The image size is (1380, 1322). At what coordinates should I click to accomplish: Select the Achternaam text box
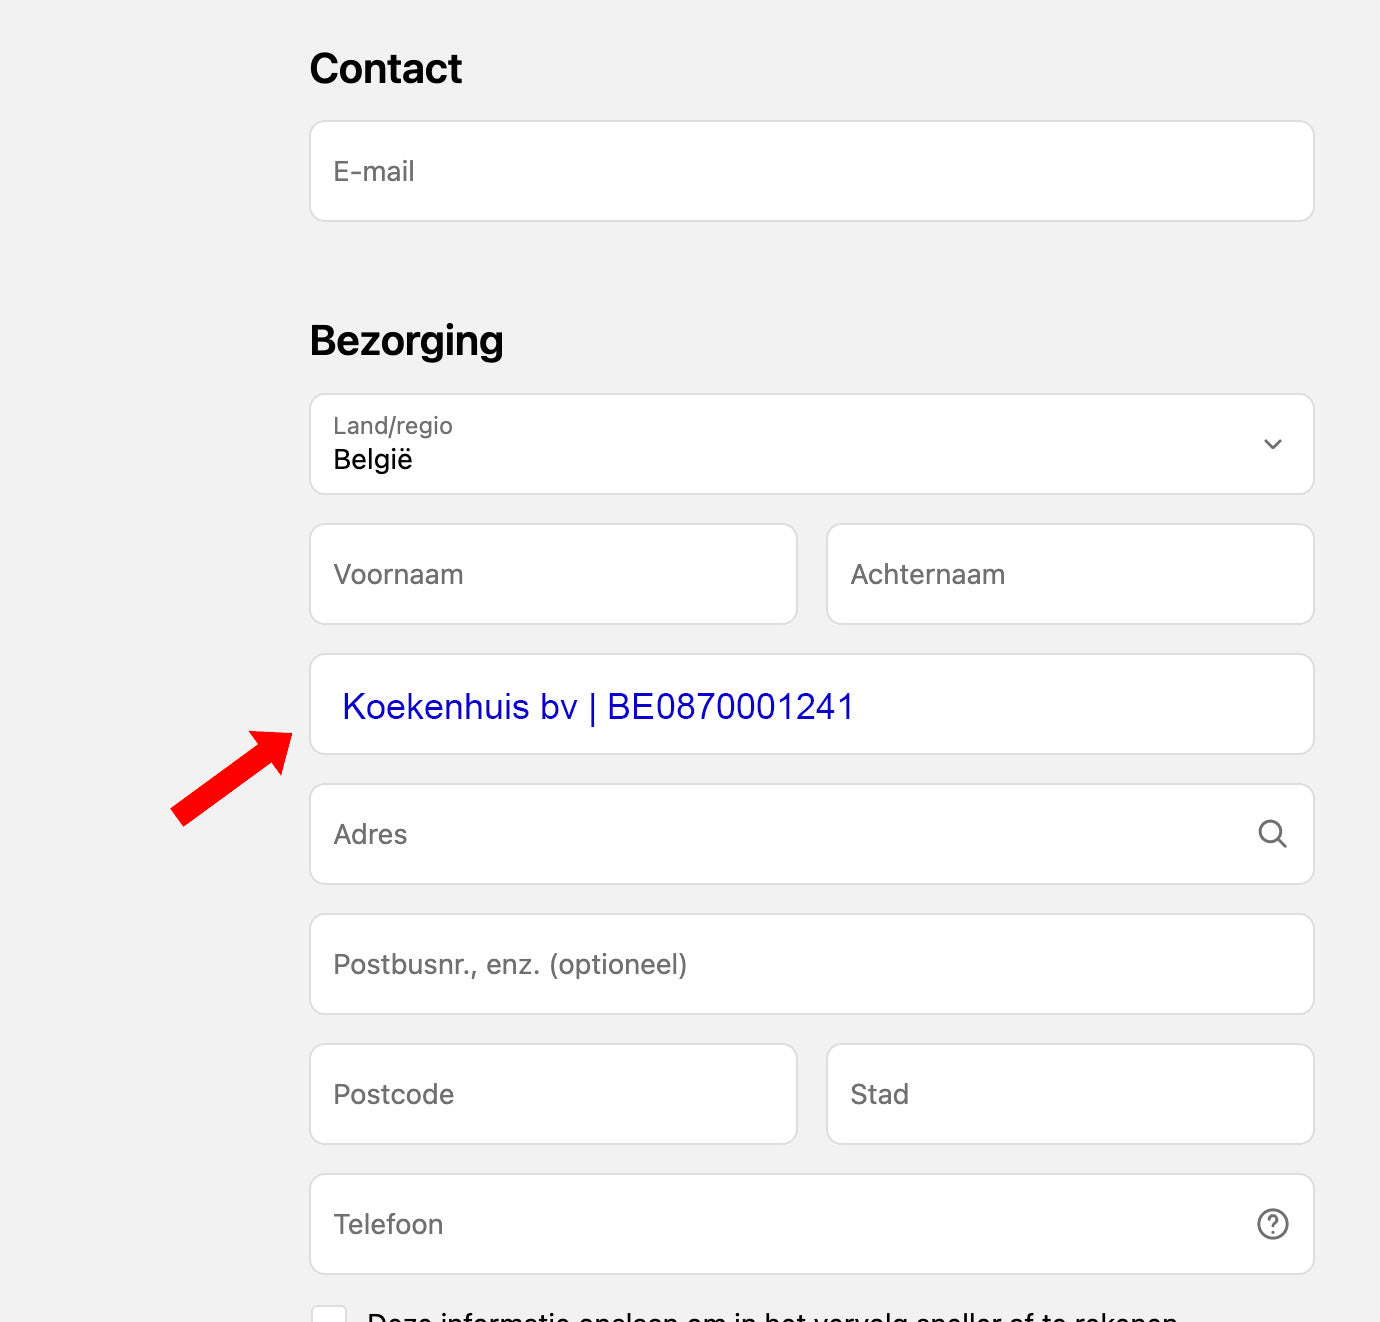[1069, 574]
